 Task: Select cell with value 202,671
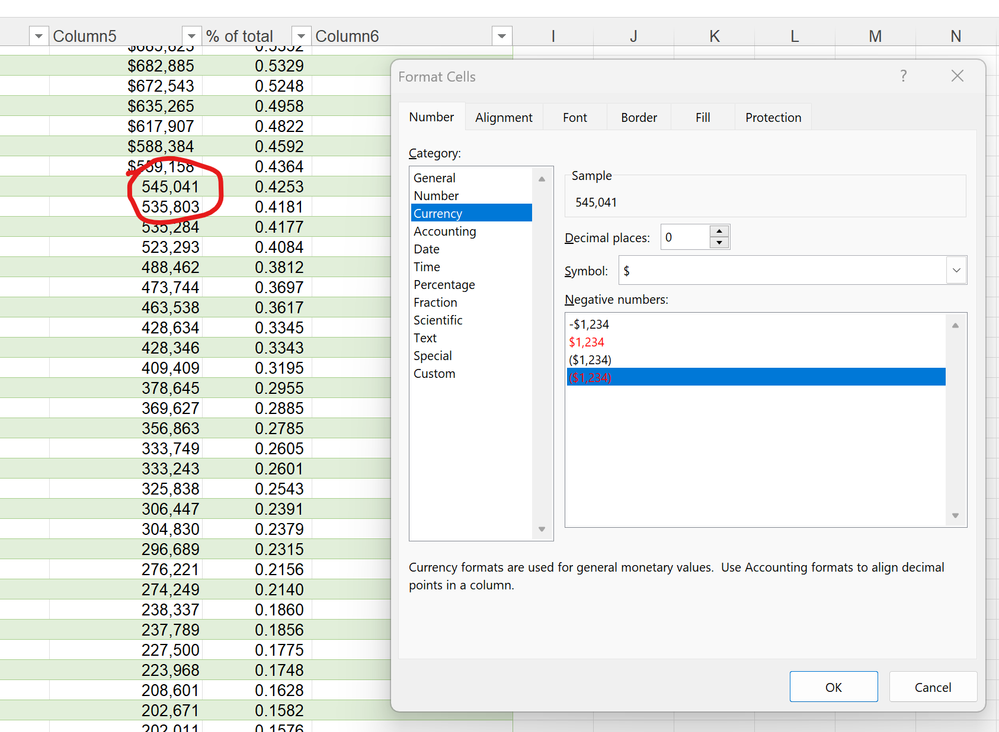126,710
